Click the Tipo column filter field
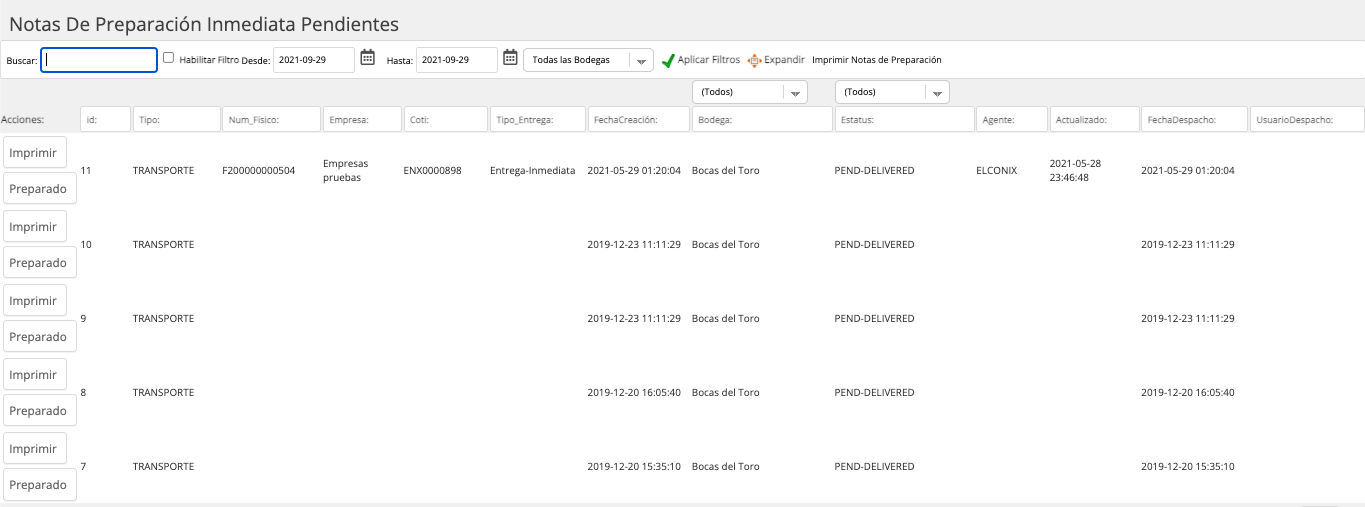The image size is (1365, 507). pos(176,119)
